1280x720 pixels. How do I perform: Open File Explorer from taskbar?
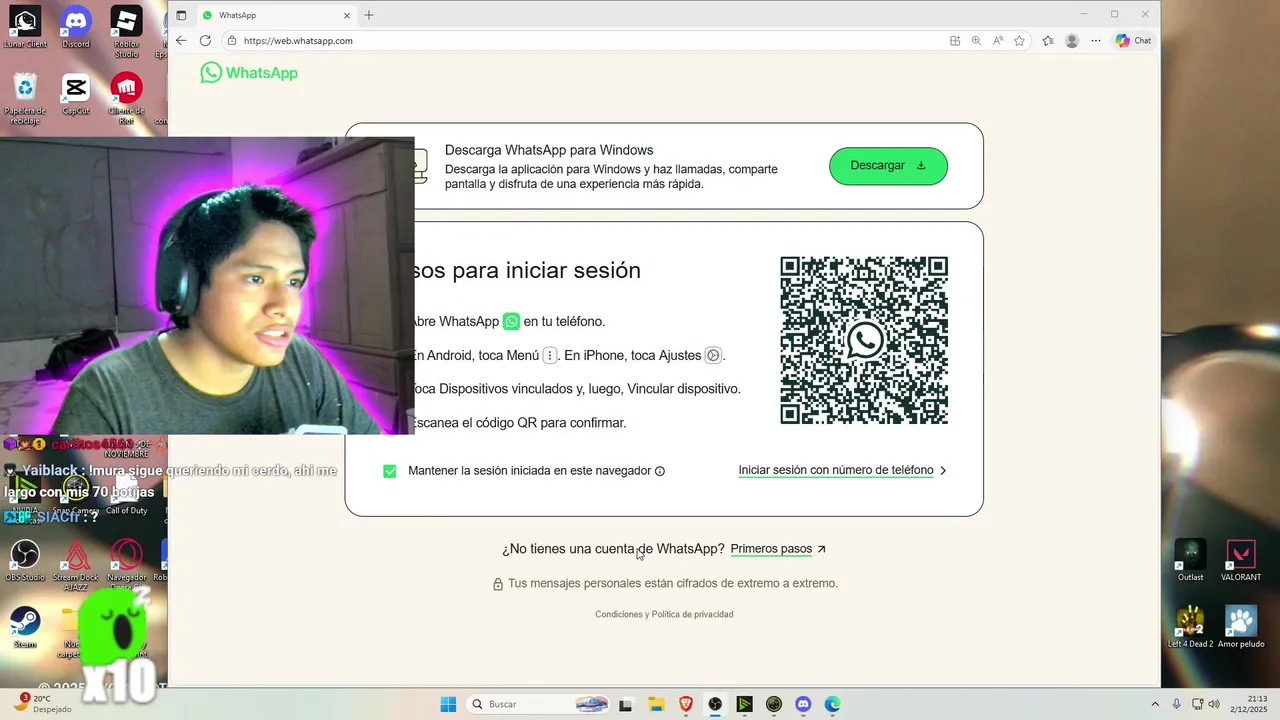pyautogui.click(x=656, y=704)
